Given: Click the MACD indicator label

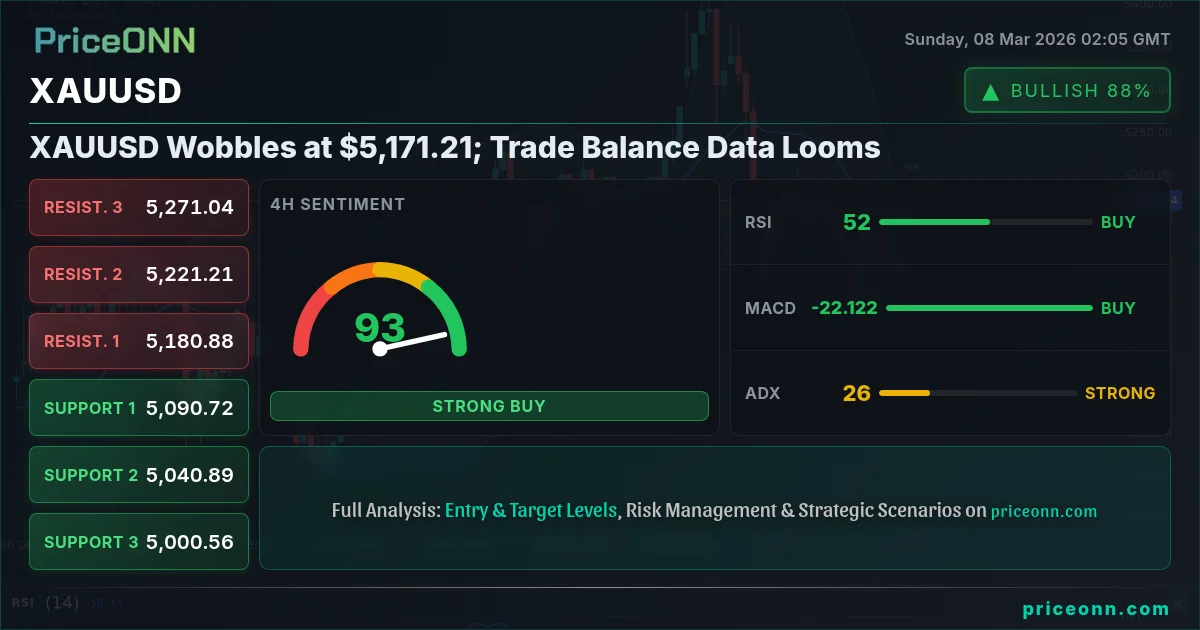Looking at the screenshot, I should pyautogui.click(x=770, y=308).
